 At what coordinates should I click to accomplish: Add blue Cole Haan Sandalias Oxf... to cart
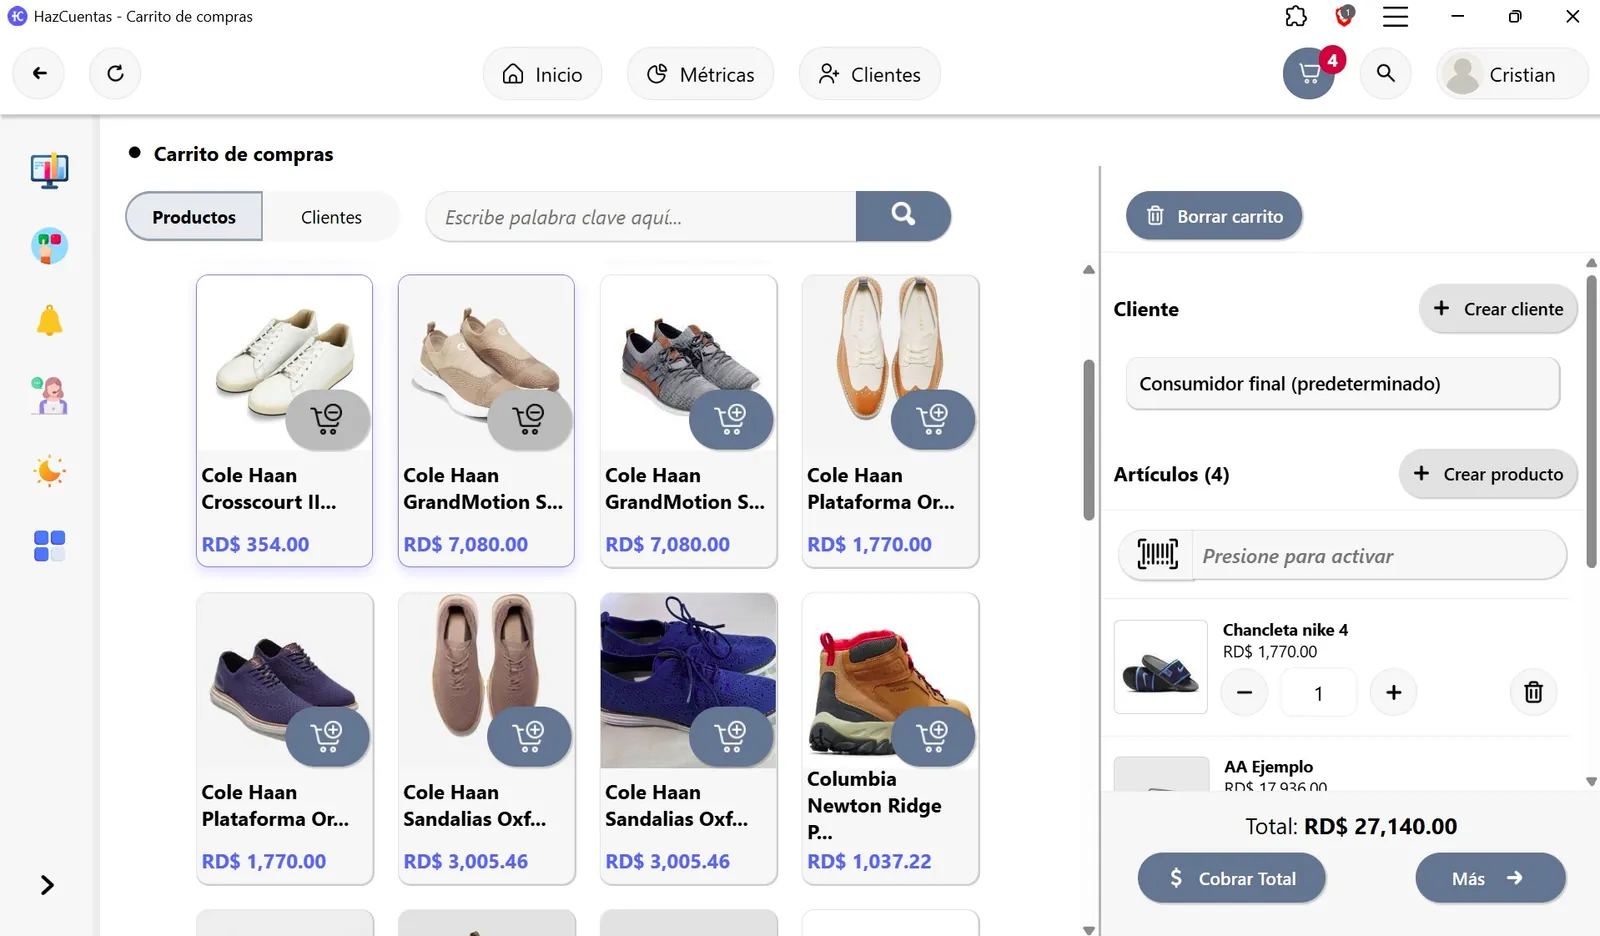[731, 737]
